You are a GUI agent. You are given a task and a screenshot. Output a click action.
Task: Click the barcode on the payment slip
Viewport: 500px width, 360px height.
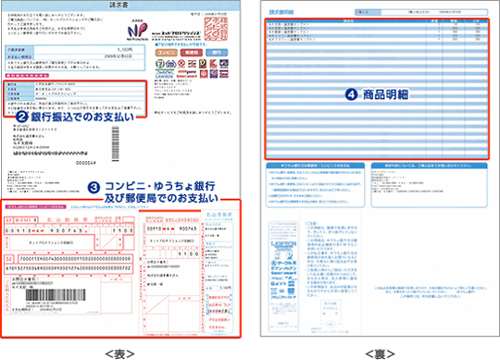55,295
